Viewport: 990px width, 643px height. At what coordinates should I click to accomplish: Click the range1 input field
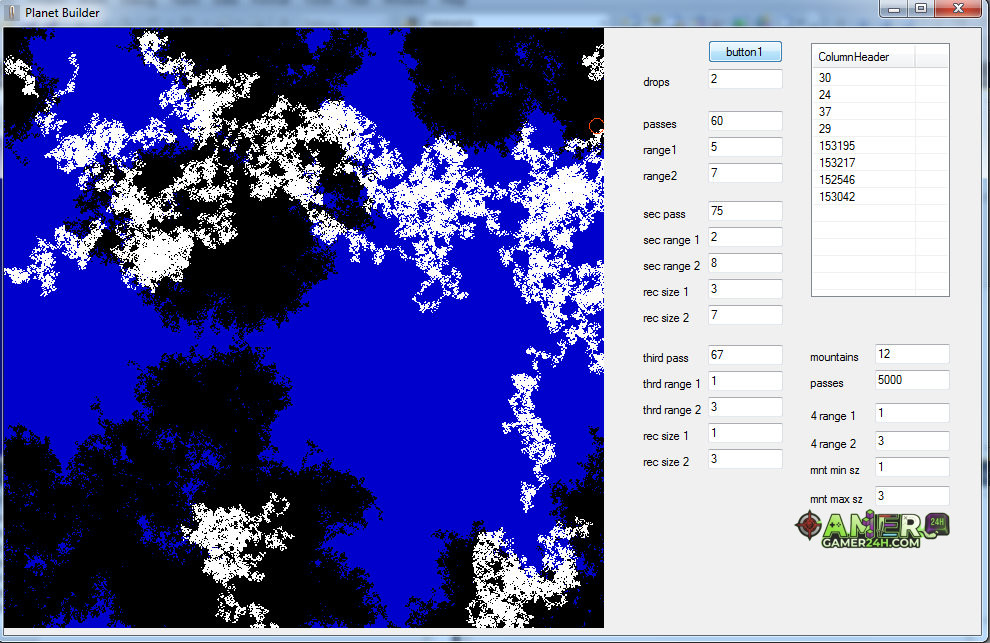coord(745,147)
